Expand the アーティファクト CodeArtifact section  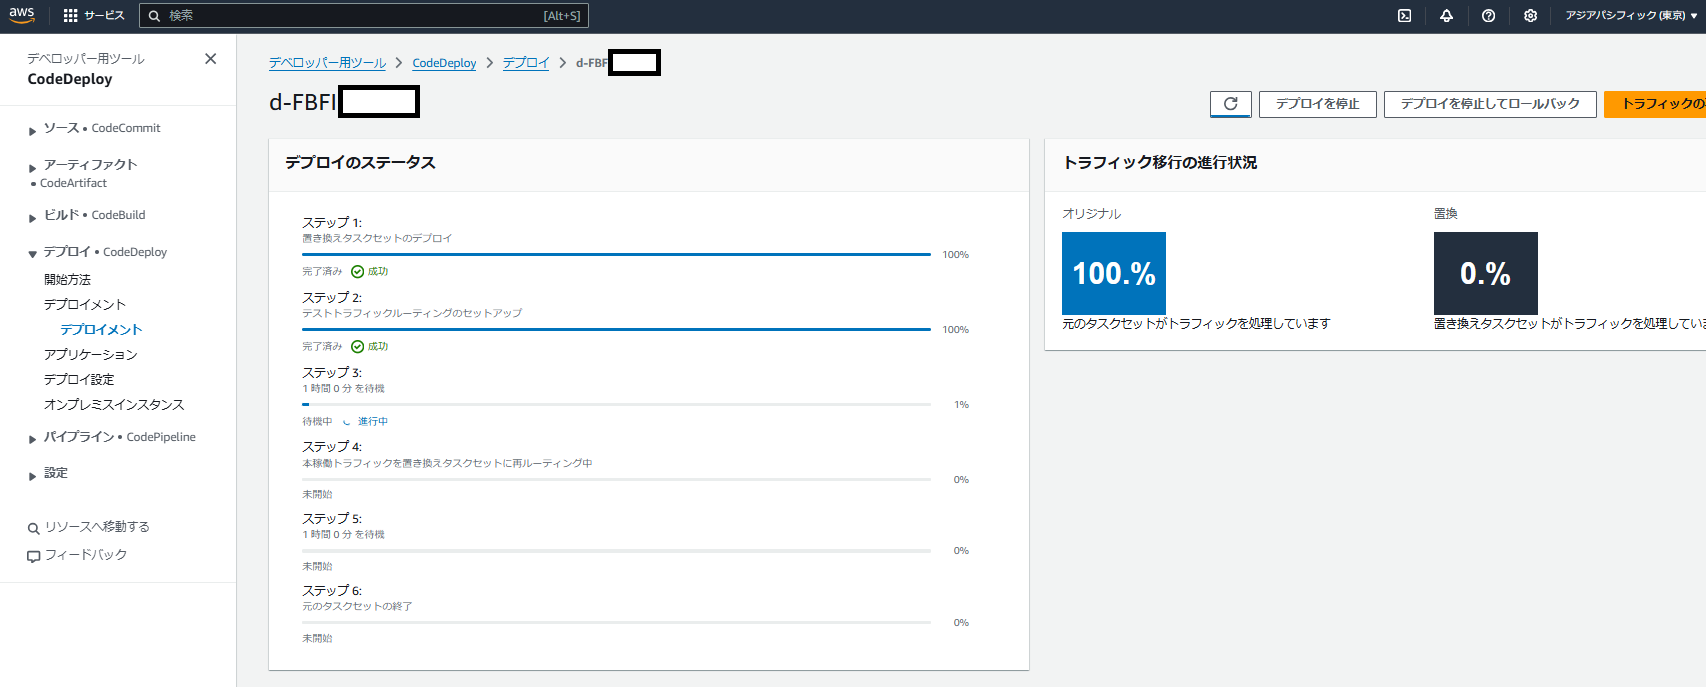(x=32, y=167)
